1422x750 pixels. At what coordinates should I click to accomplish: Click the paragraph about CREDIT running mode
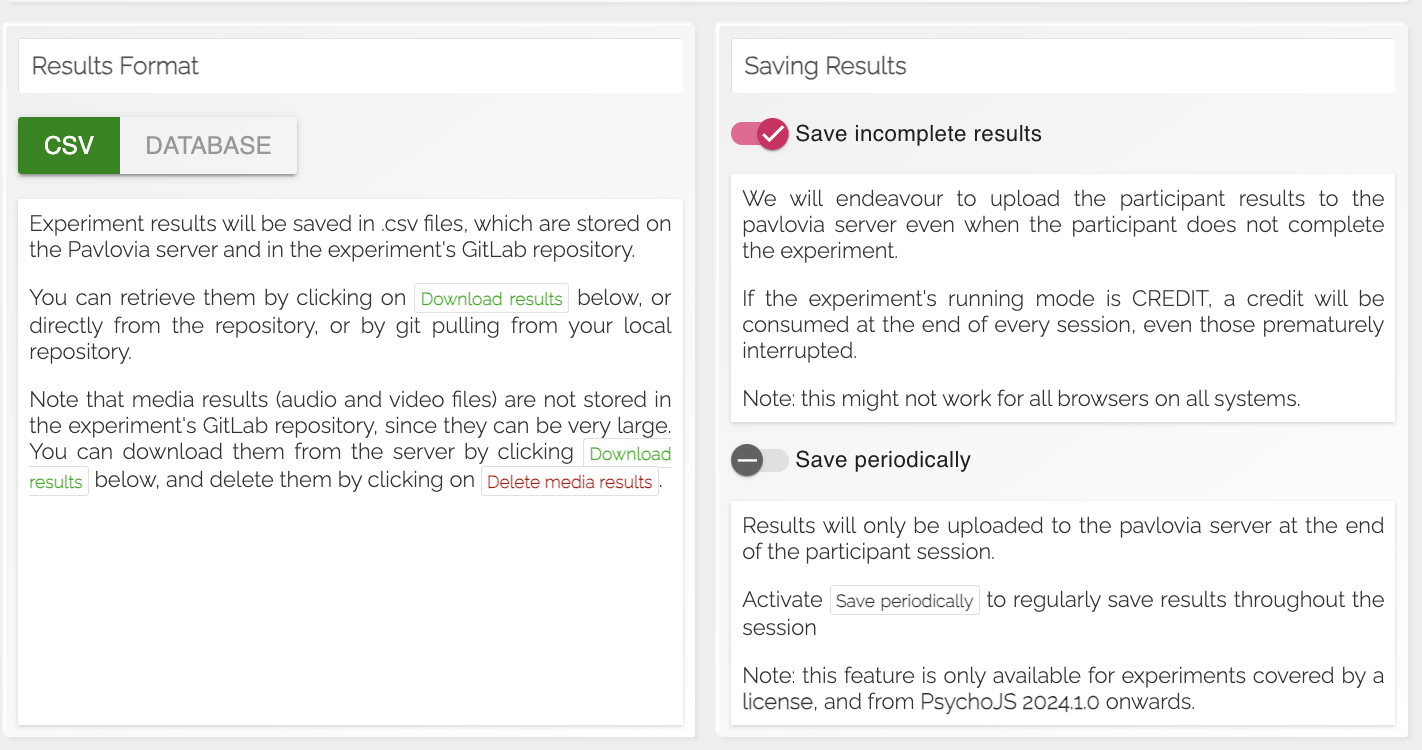pos(1063,324)
